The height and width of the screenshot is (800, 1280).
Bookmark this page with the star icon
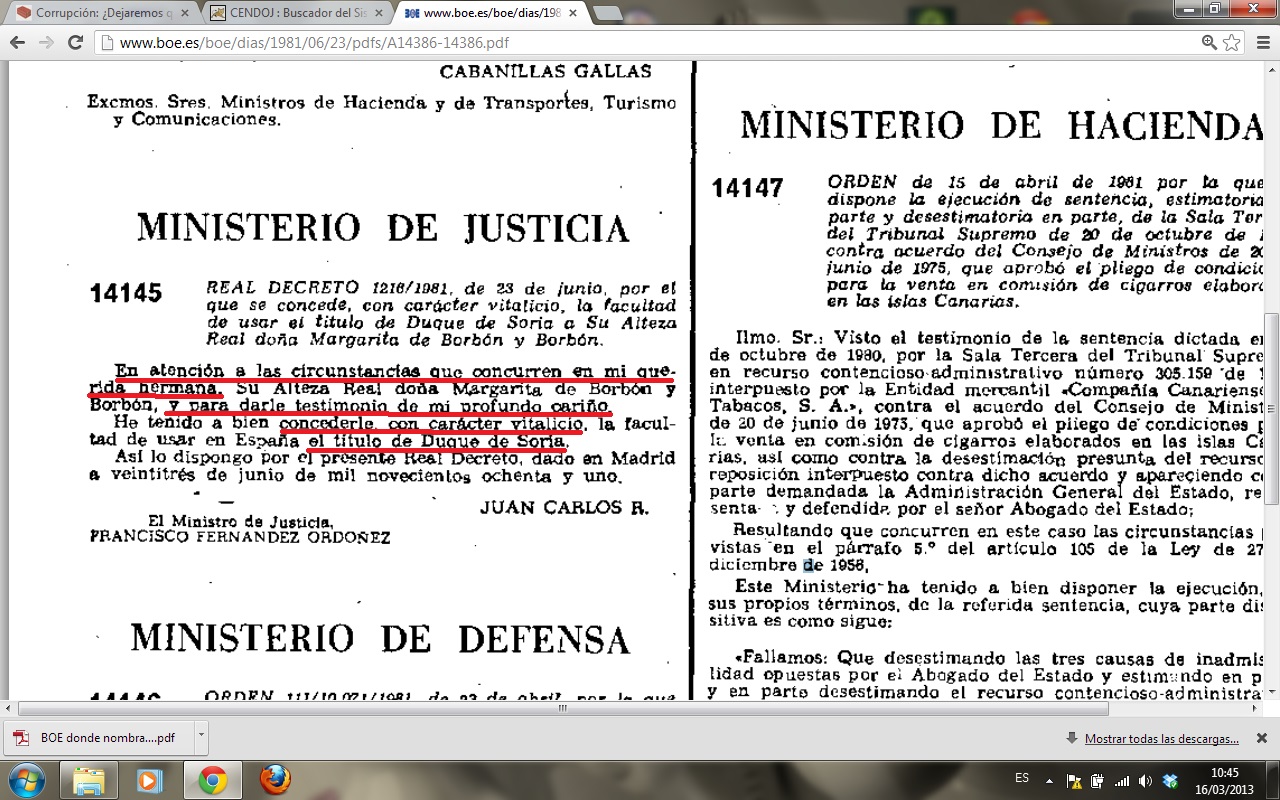coord(1232,43)
